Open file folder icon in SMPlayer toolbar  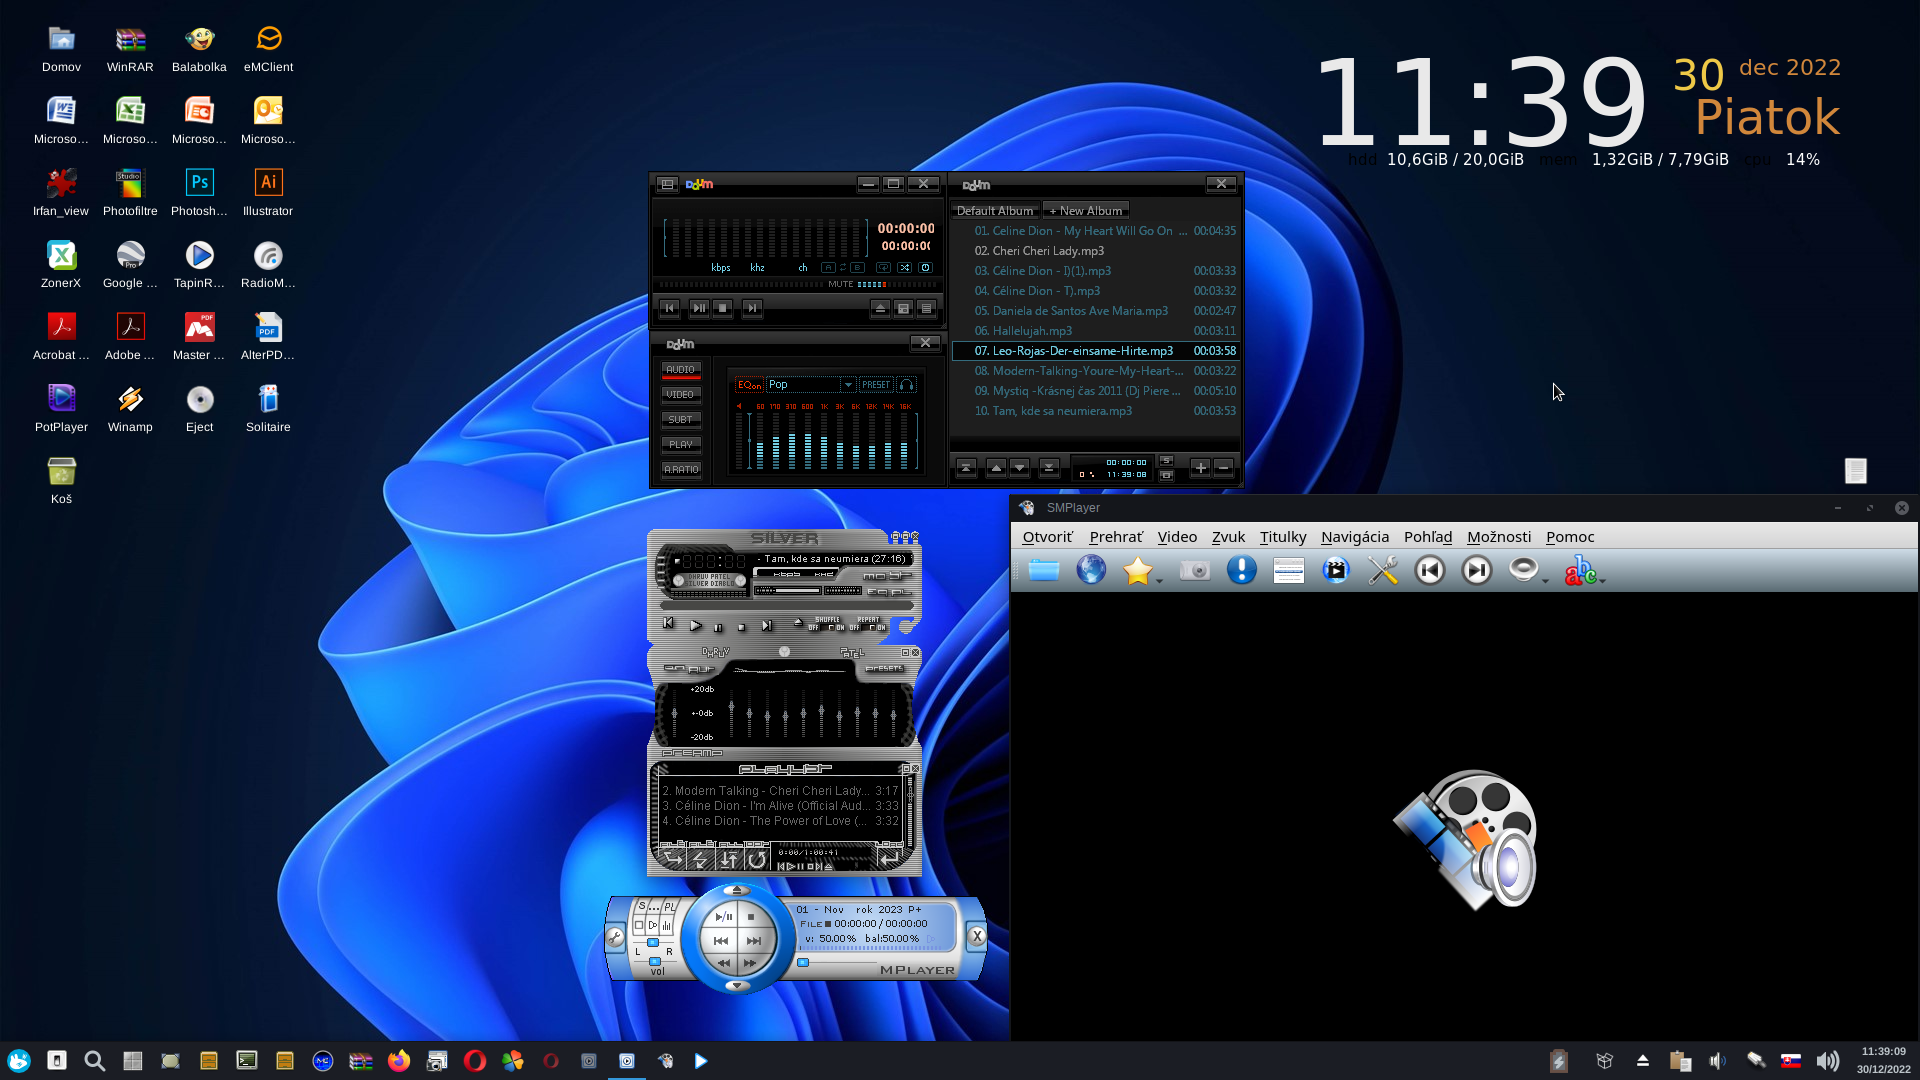pos(1043,570)
